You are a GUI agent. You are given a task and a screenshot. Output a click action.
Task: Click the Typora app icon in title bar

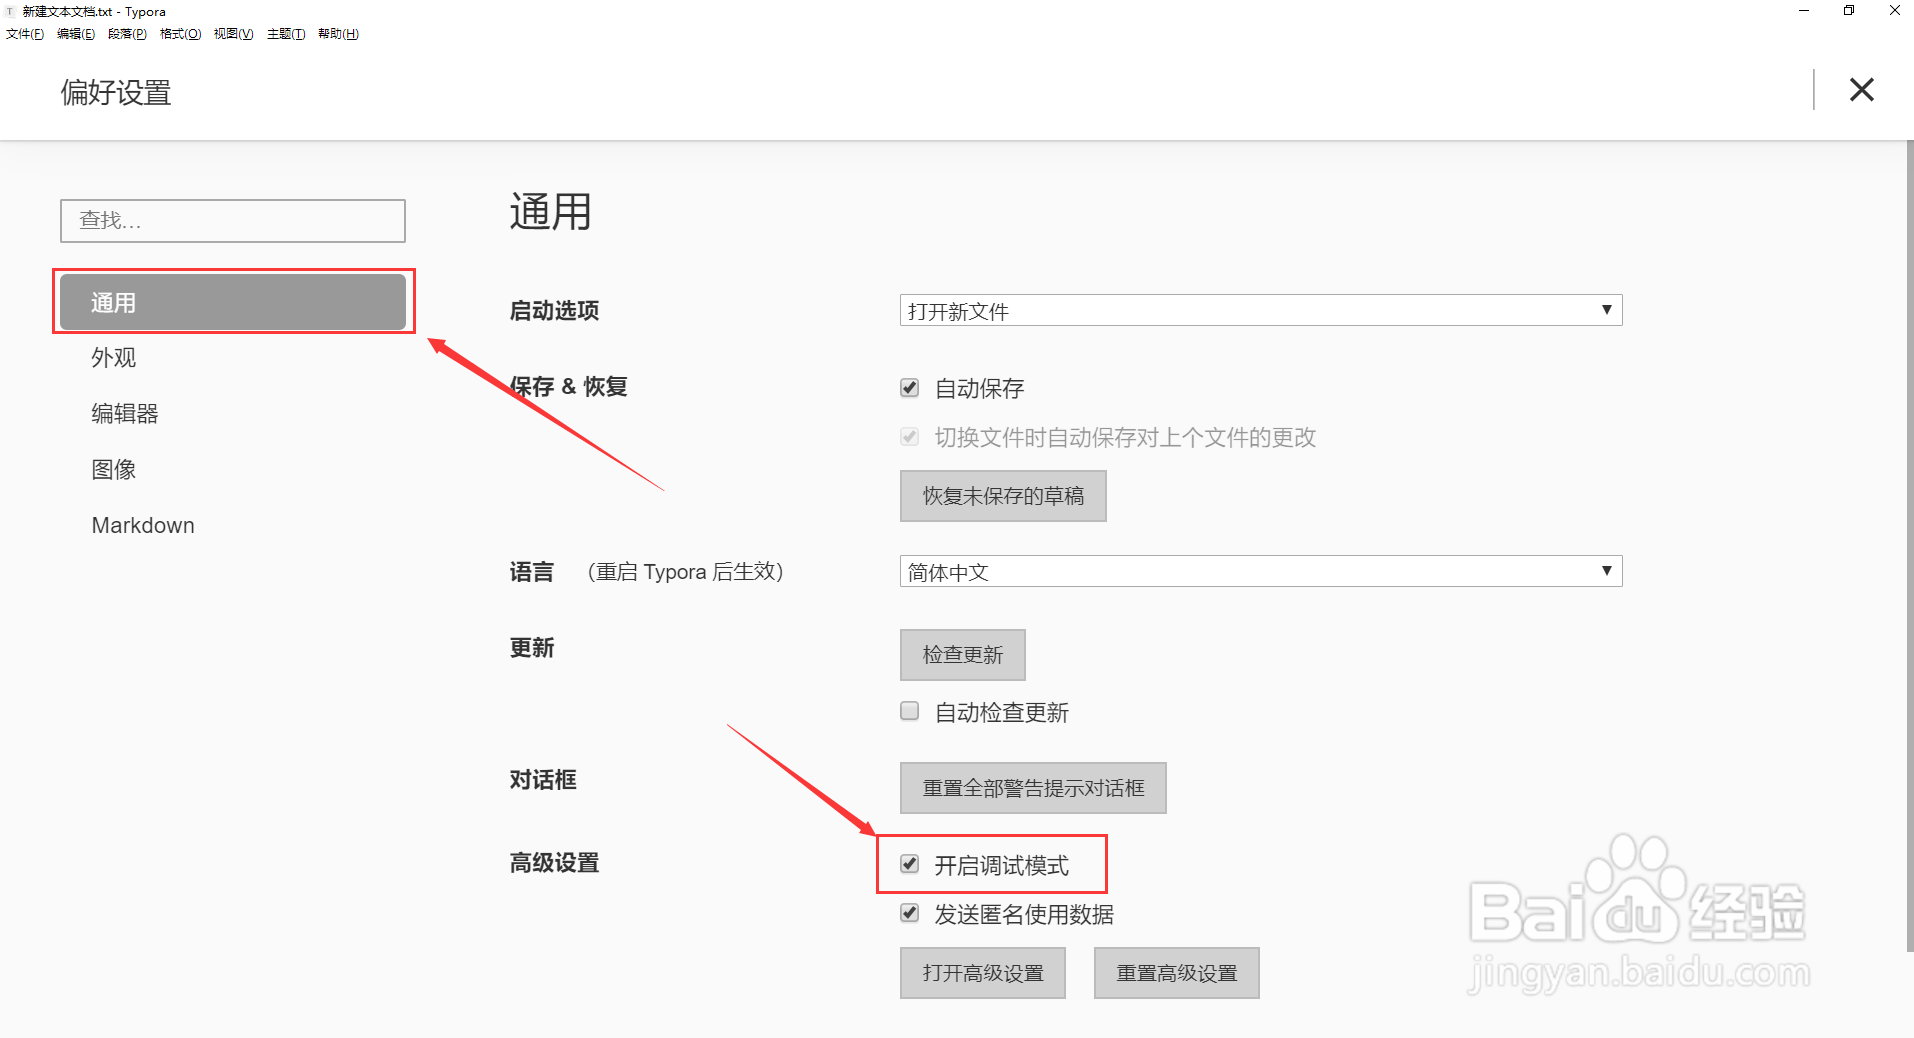(x=10, y=11)
